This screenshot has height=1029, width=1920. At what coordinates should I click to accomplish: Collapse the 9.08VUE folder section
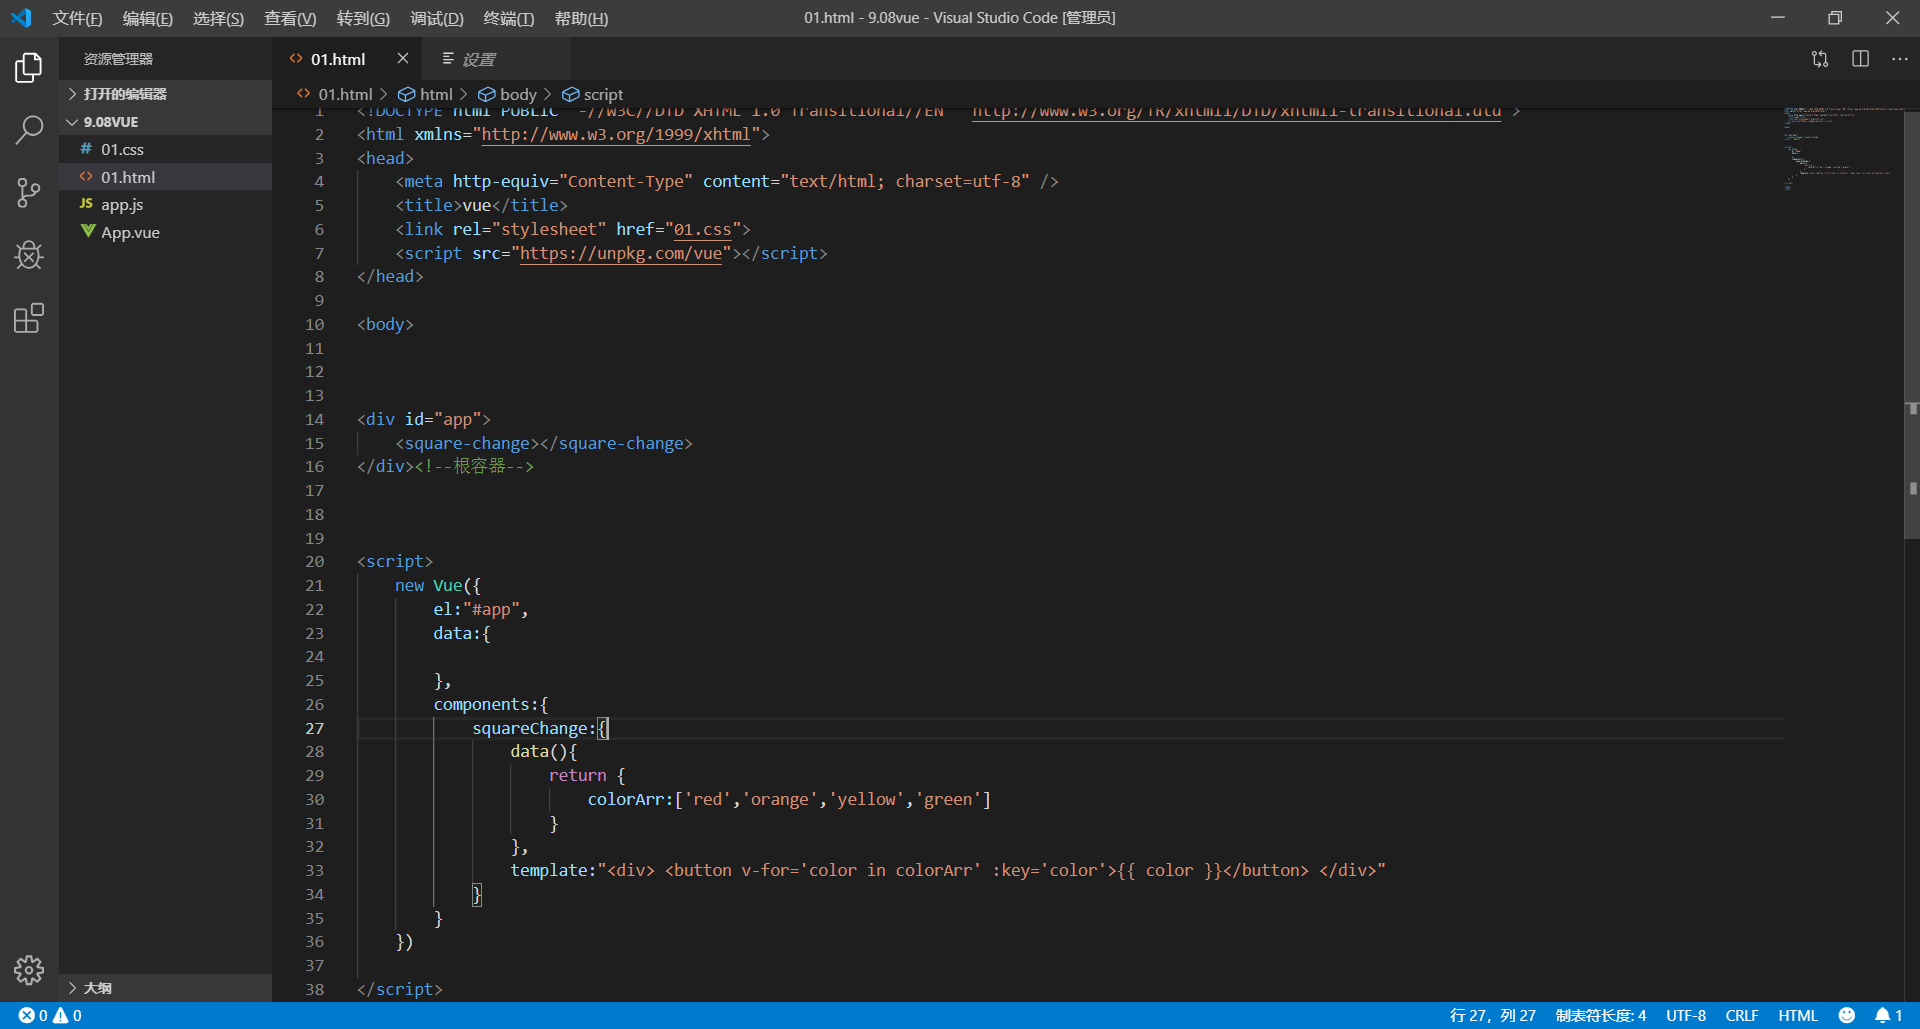(110, 122)
